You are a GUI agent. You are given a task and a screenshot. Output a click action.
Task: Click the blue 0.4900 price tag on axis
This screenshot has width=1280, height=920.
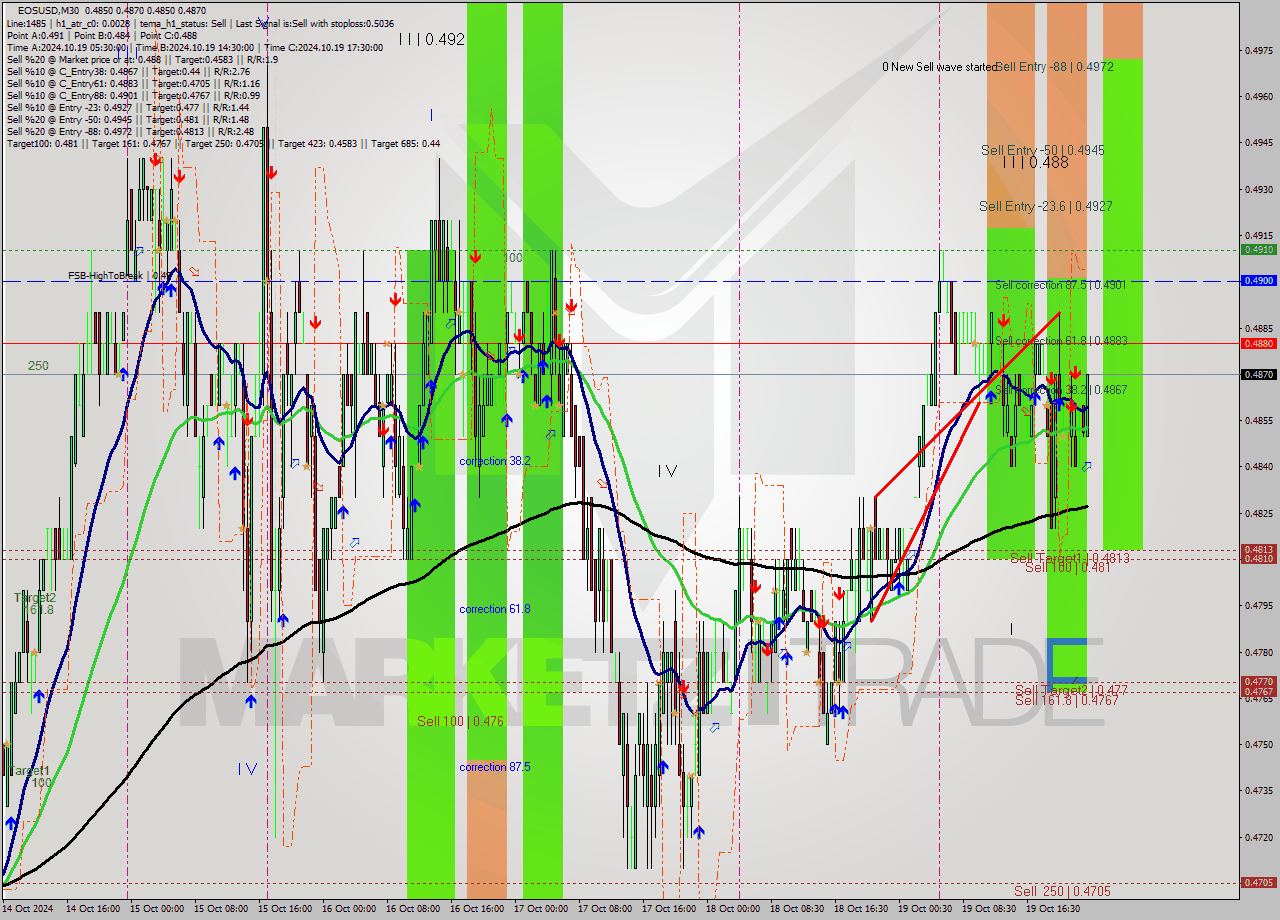[1258, 281]
